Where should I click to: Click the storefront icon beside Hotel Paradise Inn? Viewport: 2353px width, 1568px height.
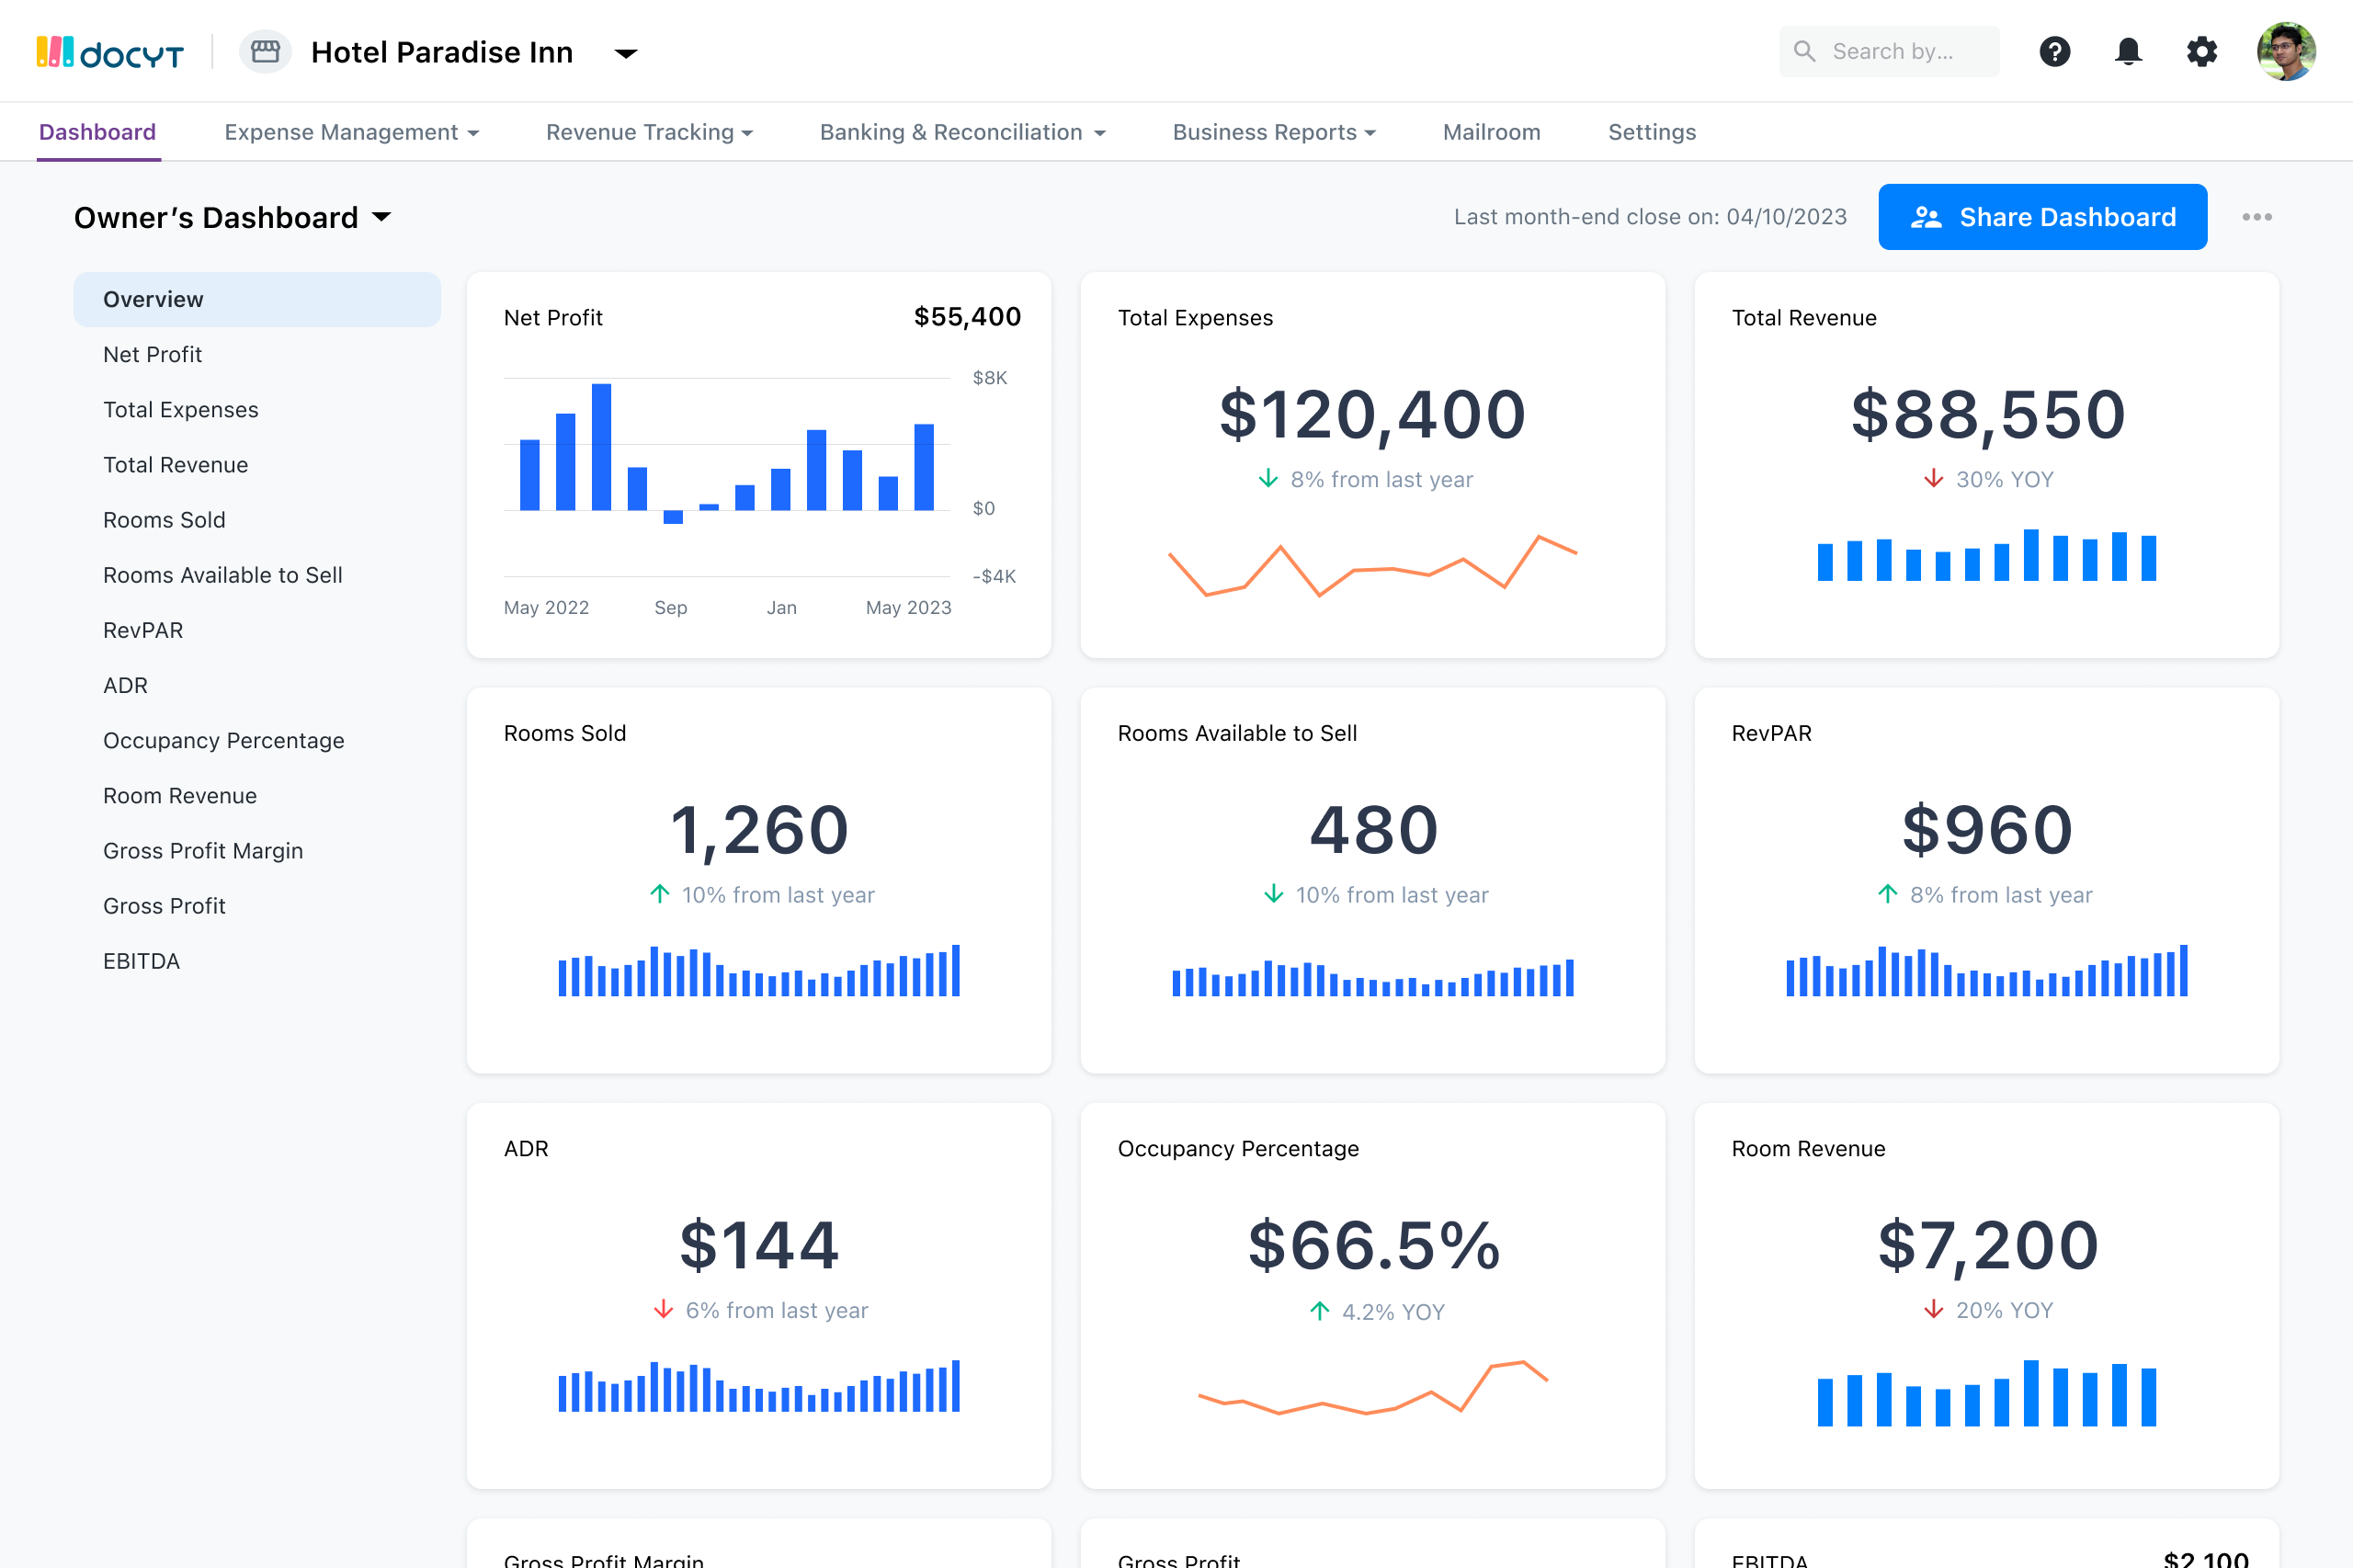tap(264, 51)
